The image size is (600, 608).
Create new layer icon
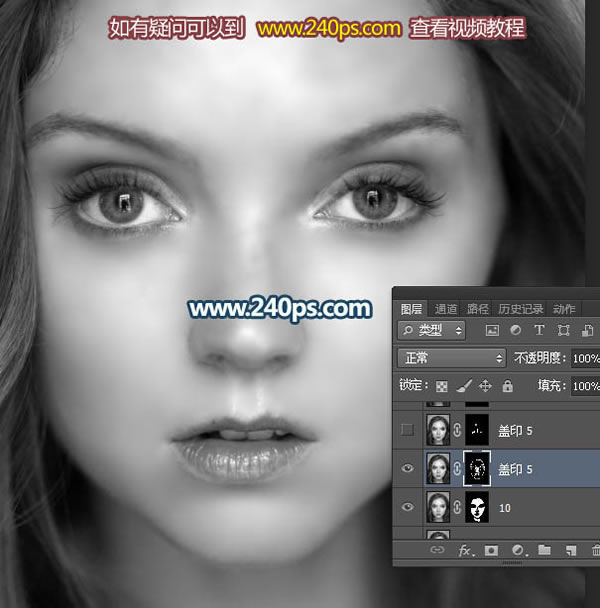(571, 550)
